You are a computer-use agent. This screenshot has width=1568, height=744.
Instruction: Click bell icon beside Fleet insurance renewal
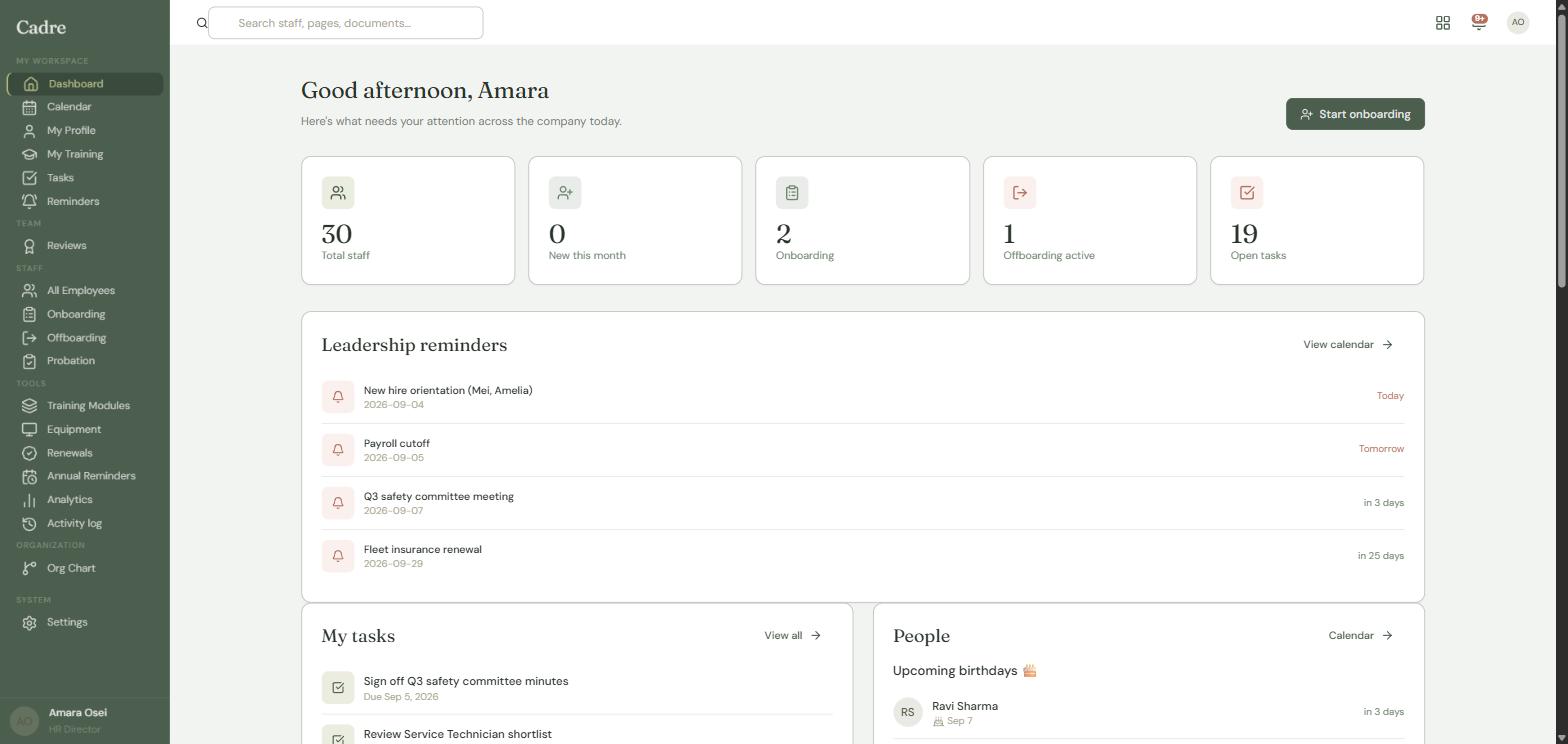tap(338, 556)
